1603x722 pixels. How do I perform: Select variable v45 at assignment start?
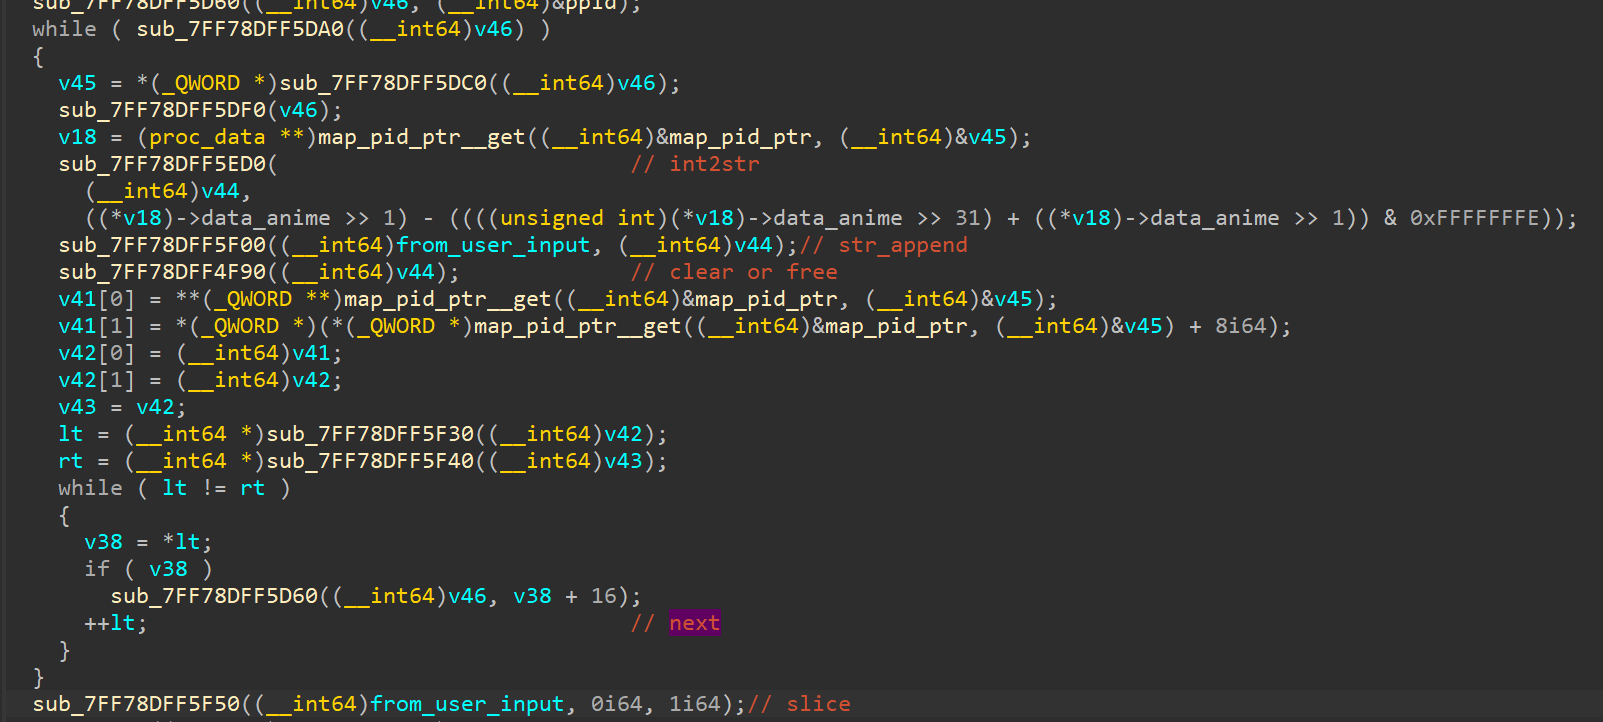click(x=77, y=83)
